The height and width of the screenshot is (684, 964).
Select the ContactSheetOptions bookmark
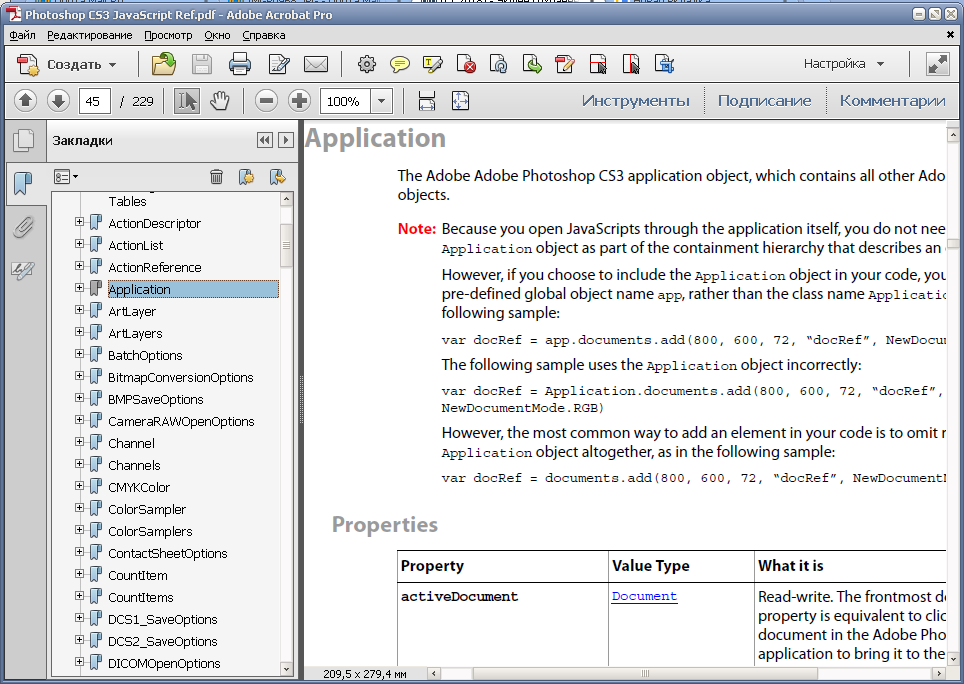tap(168, 554)
